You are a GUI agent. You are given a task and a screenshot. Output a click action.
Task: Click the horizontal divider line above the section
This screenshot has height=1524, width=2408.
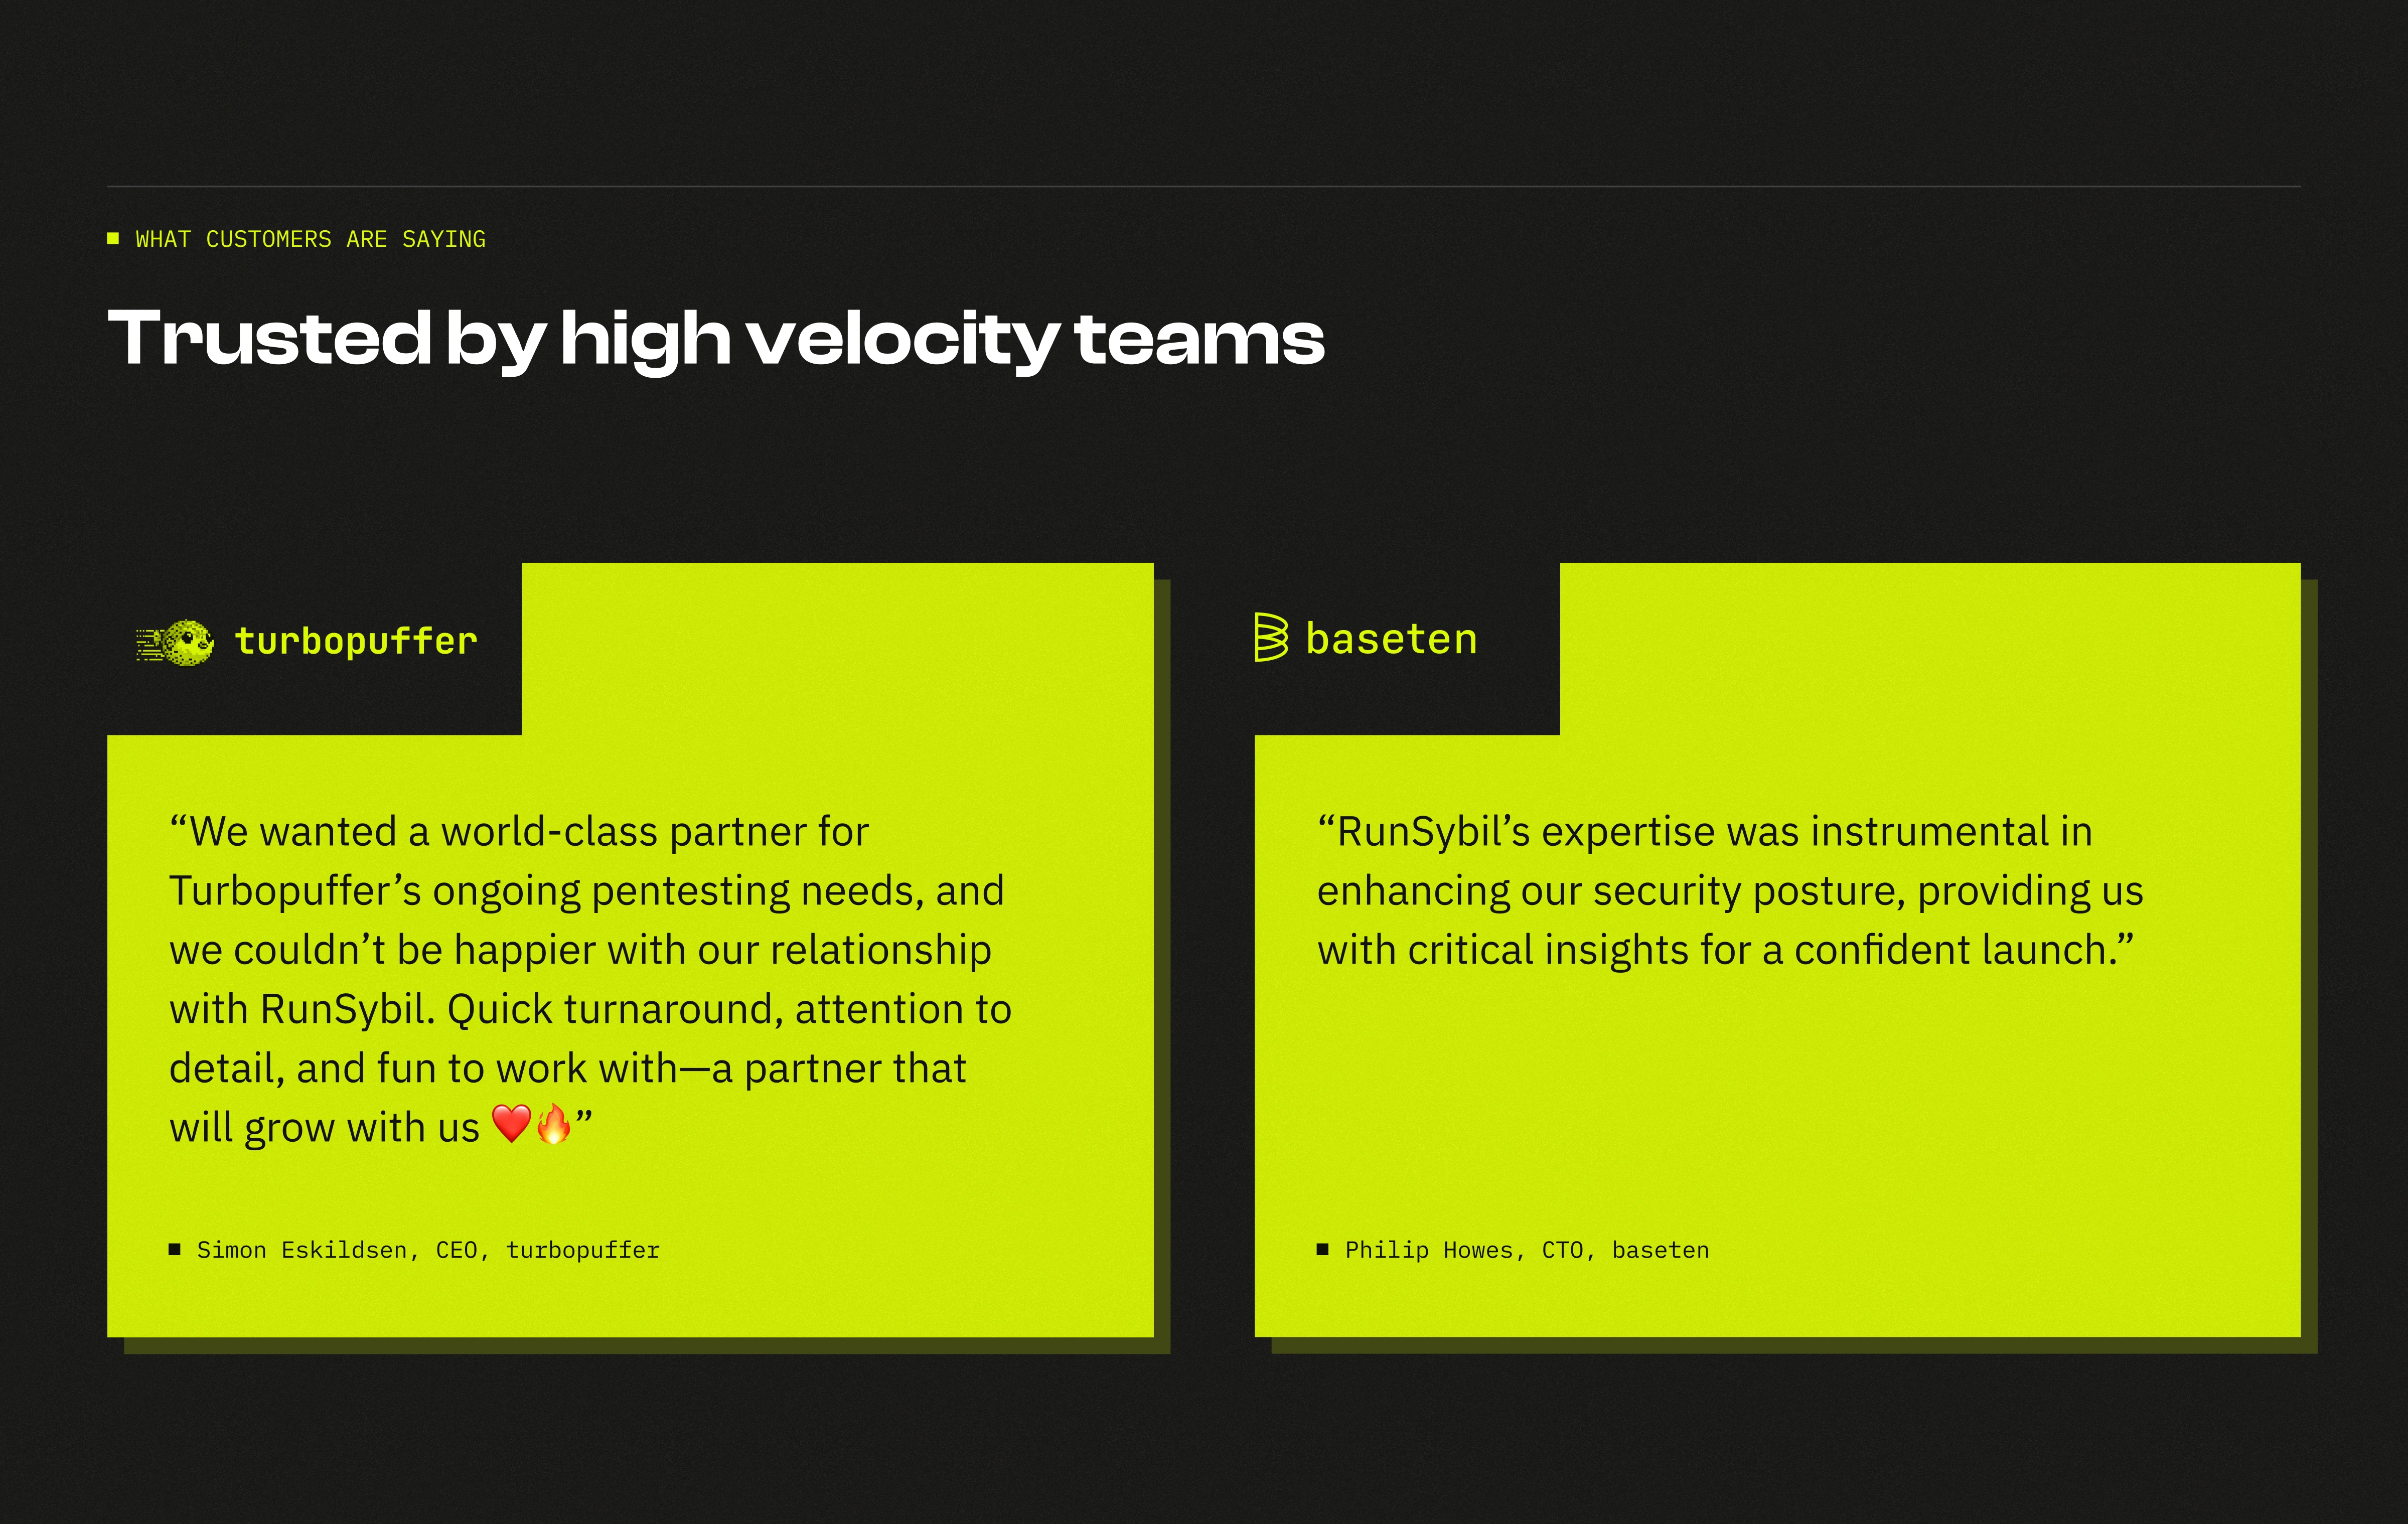(x=1203, y=186)
